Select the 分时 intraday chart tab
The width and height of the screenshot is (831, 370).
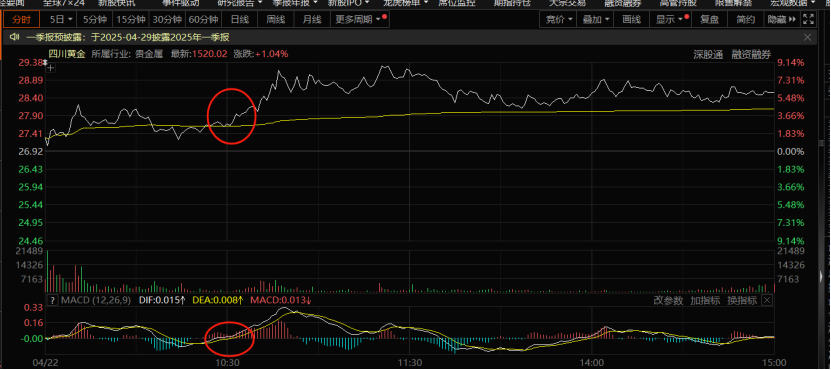pos(22,20)
